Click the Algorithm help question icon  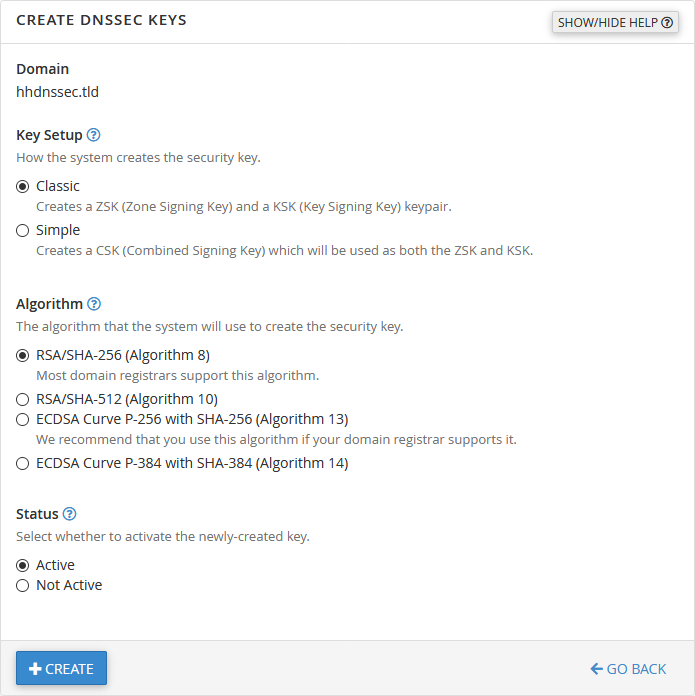click(x=94, y=304)
